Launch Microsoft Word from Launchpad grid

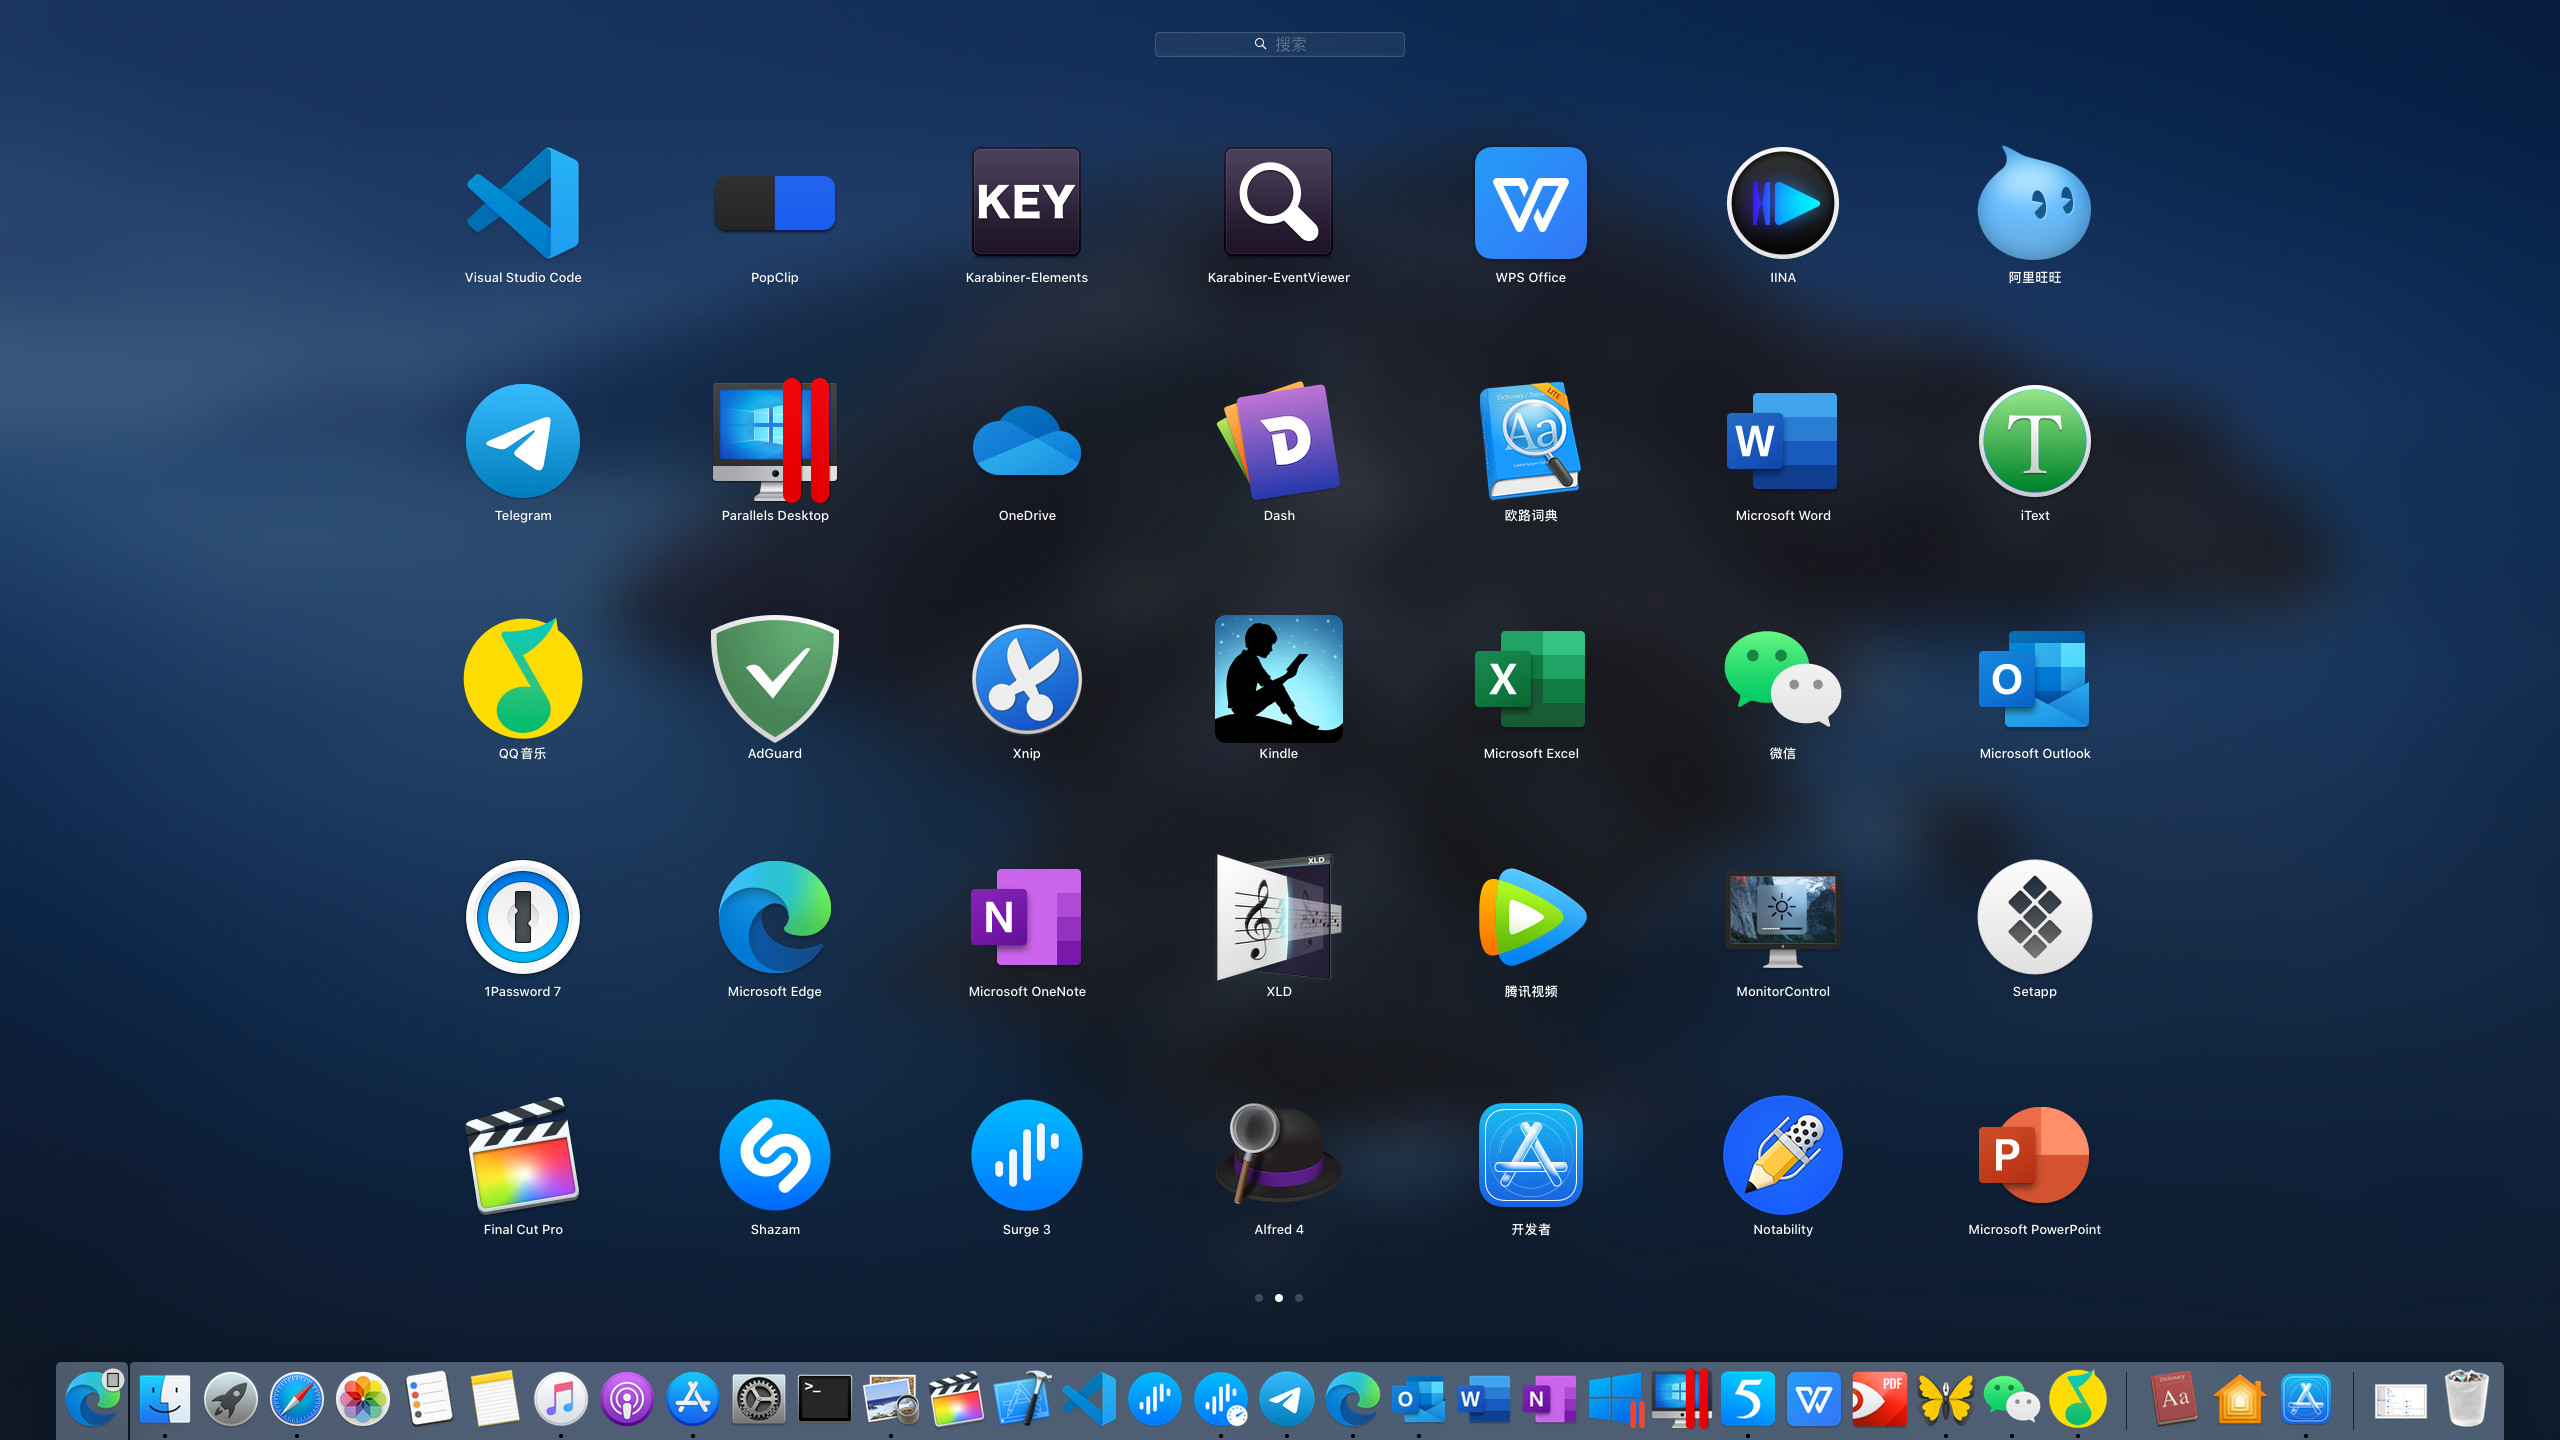[1783, 441]
